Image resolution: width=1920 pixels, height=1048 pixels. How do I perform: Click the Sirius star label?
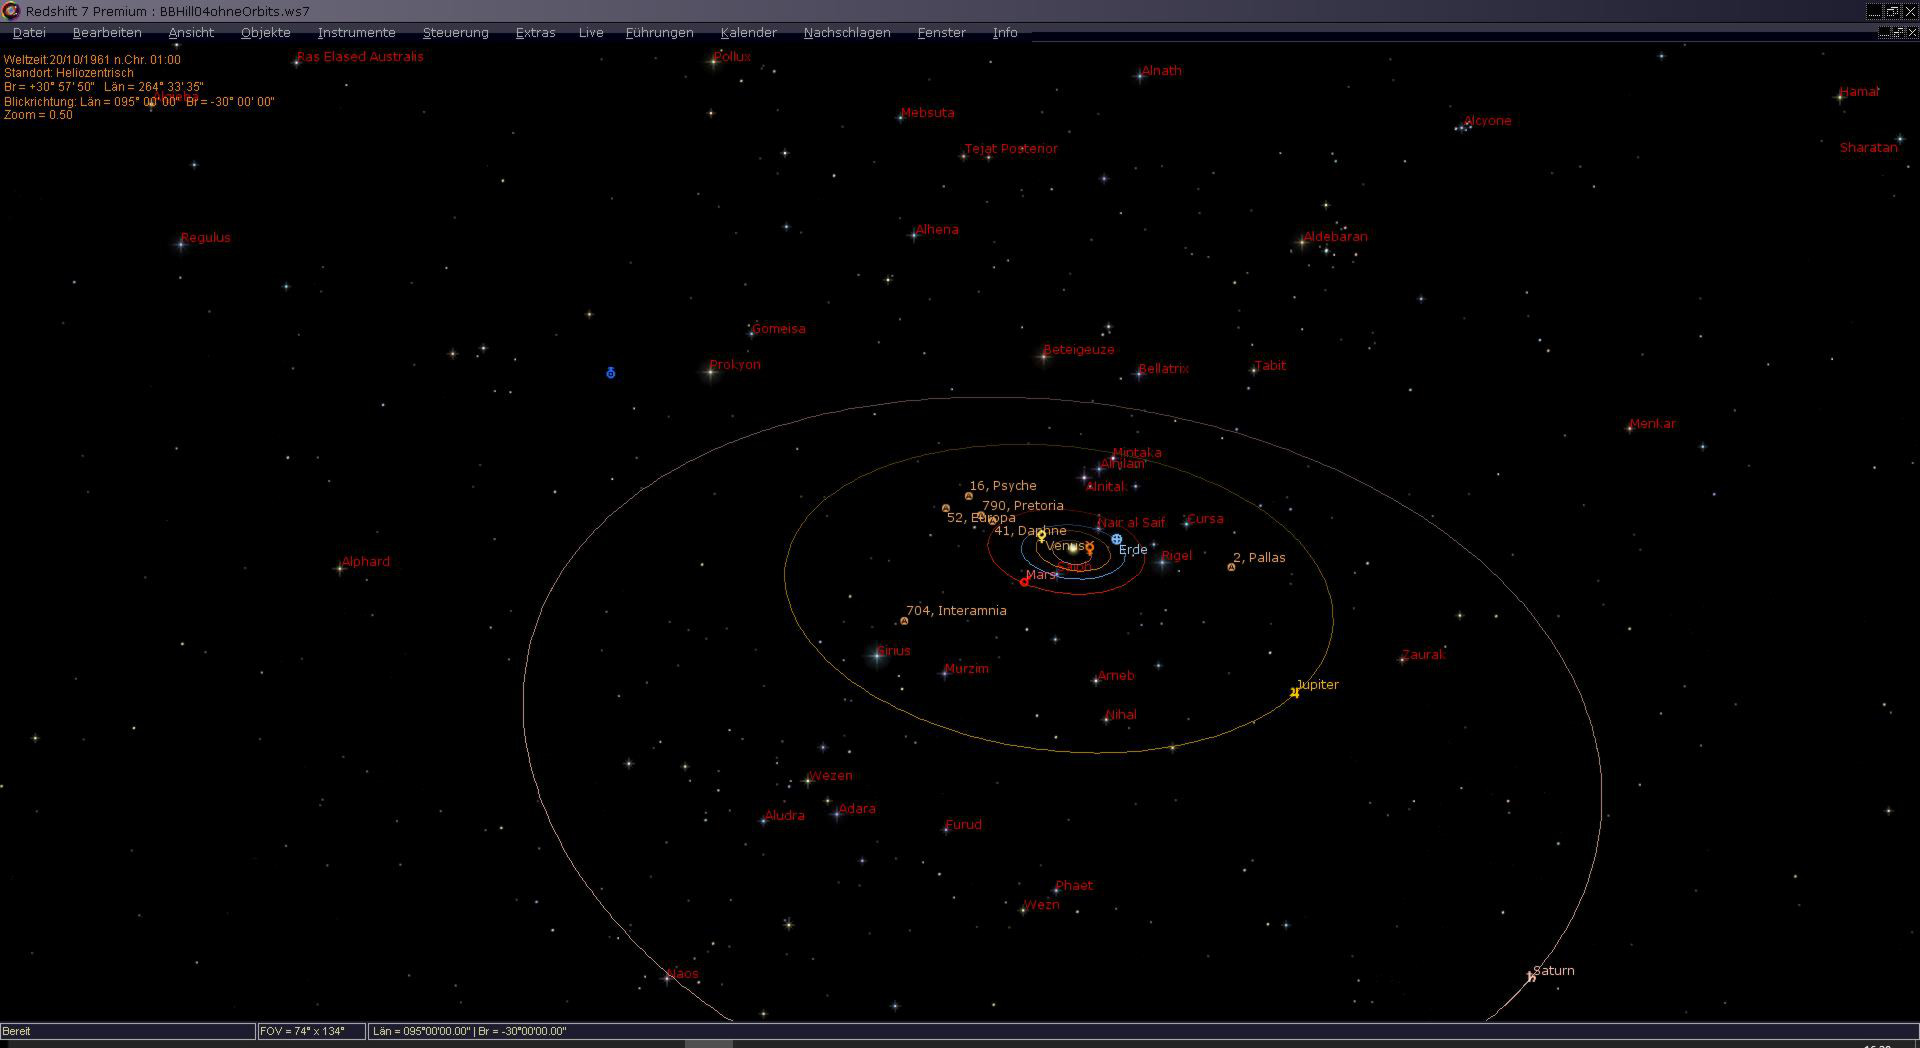coord(893,651)
